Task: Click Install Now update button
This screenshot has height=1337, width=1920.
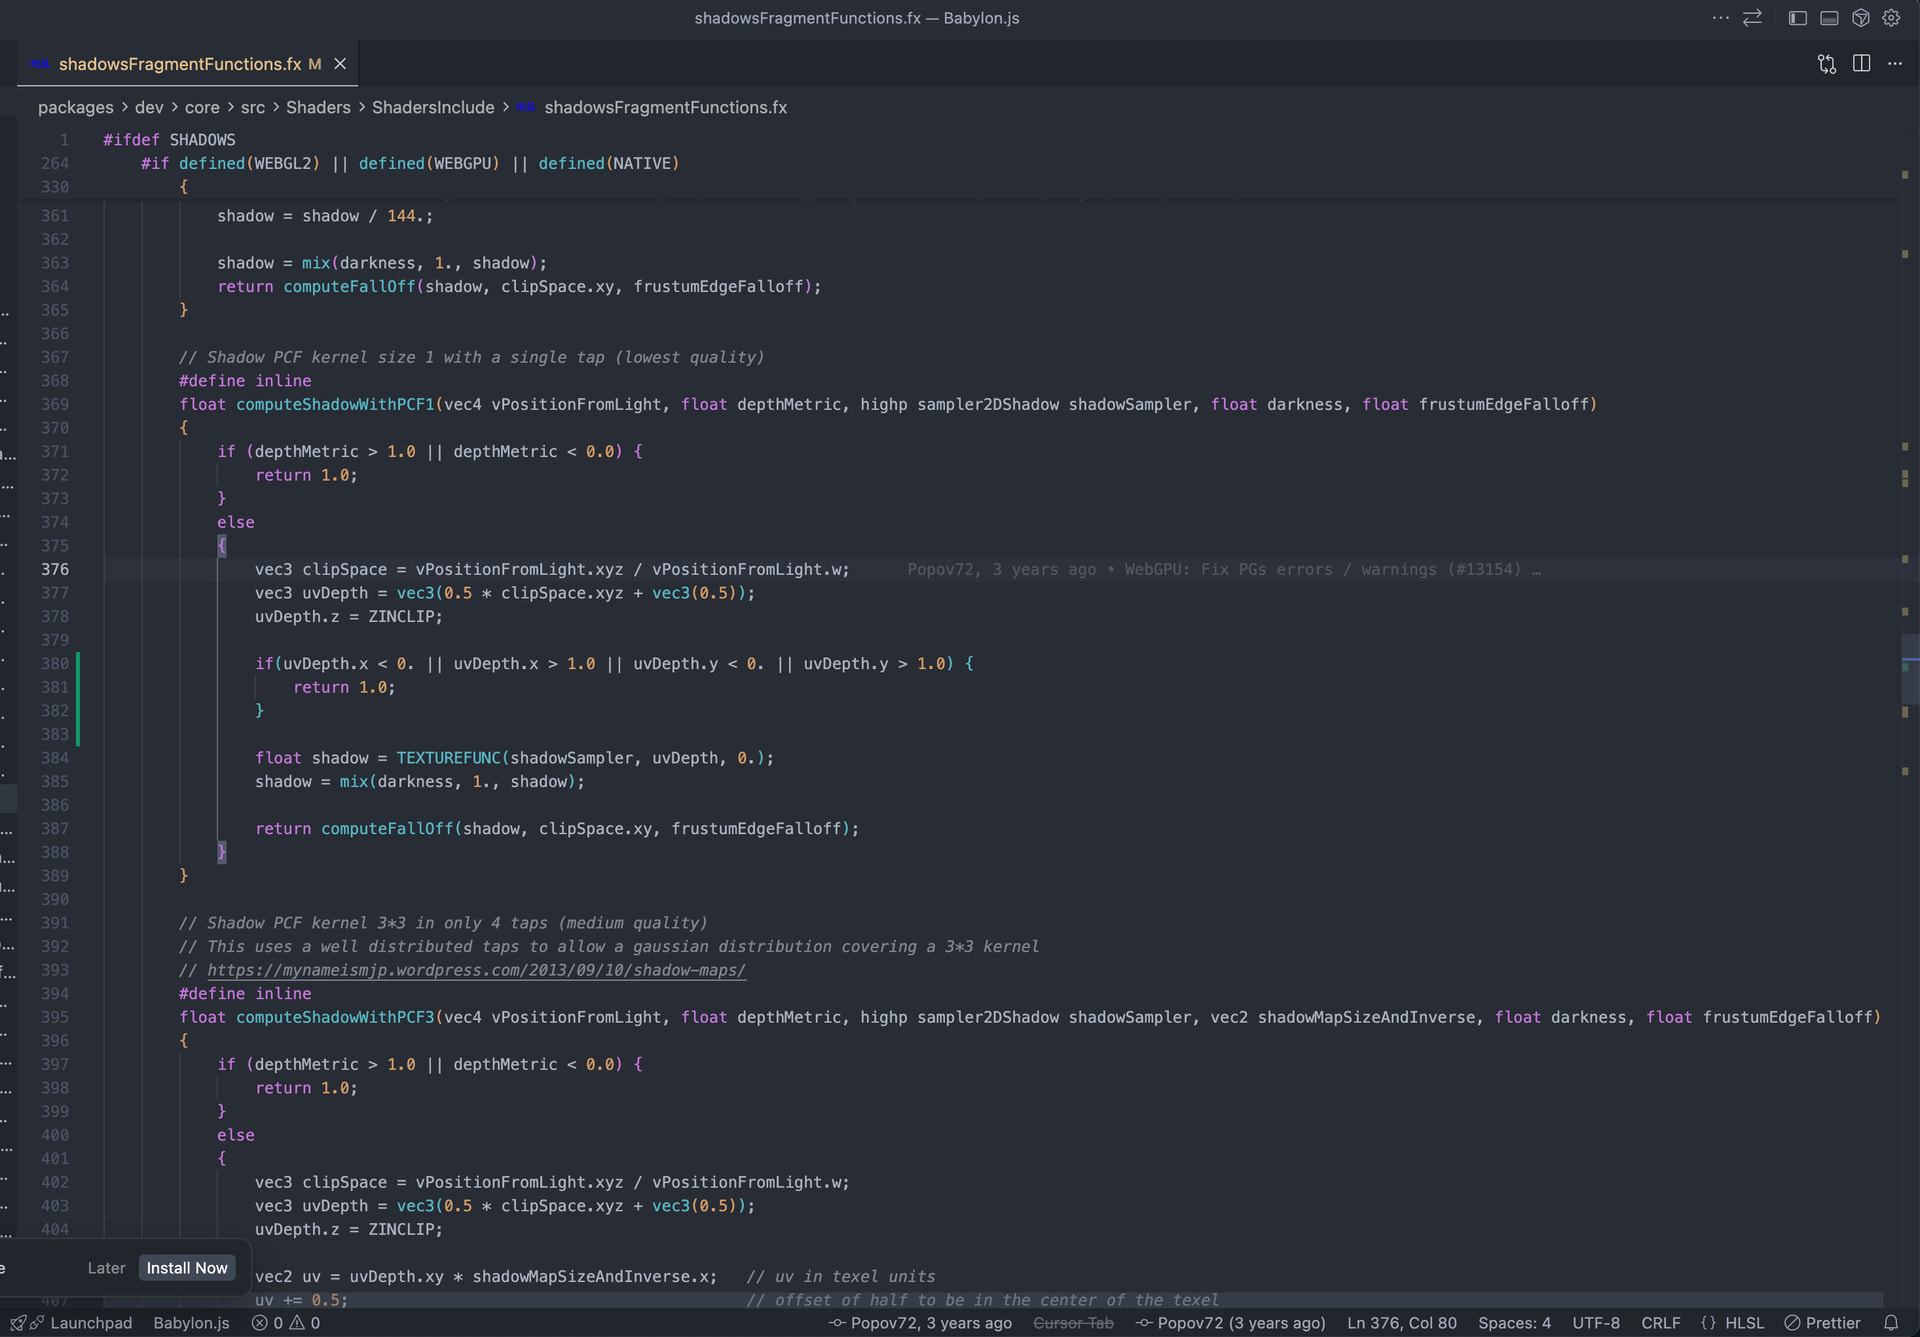Action: click(187, 1268)
